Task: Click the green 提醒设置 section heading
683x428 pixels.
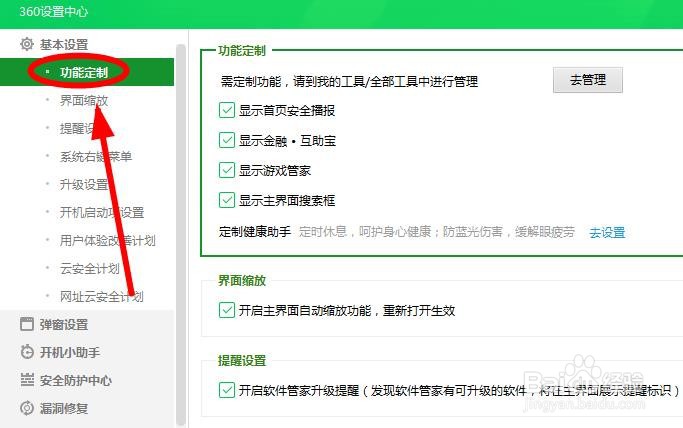Action: (242, 361)
